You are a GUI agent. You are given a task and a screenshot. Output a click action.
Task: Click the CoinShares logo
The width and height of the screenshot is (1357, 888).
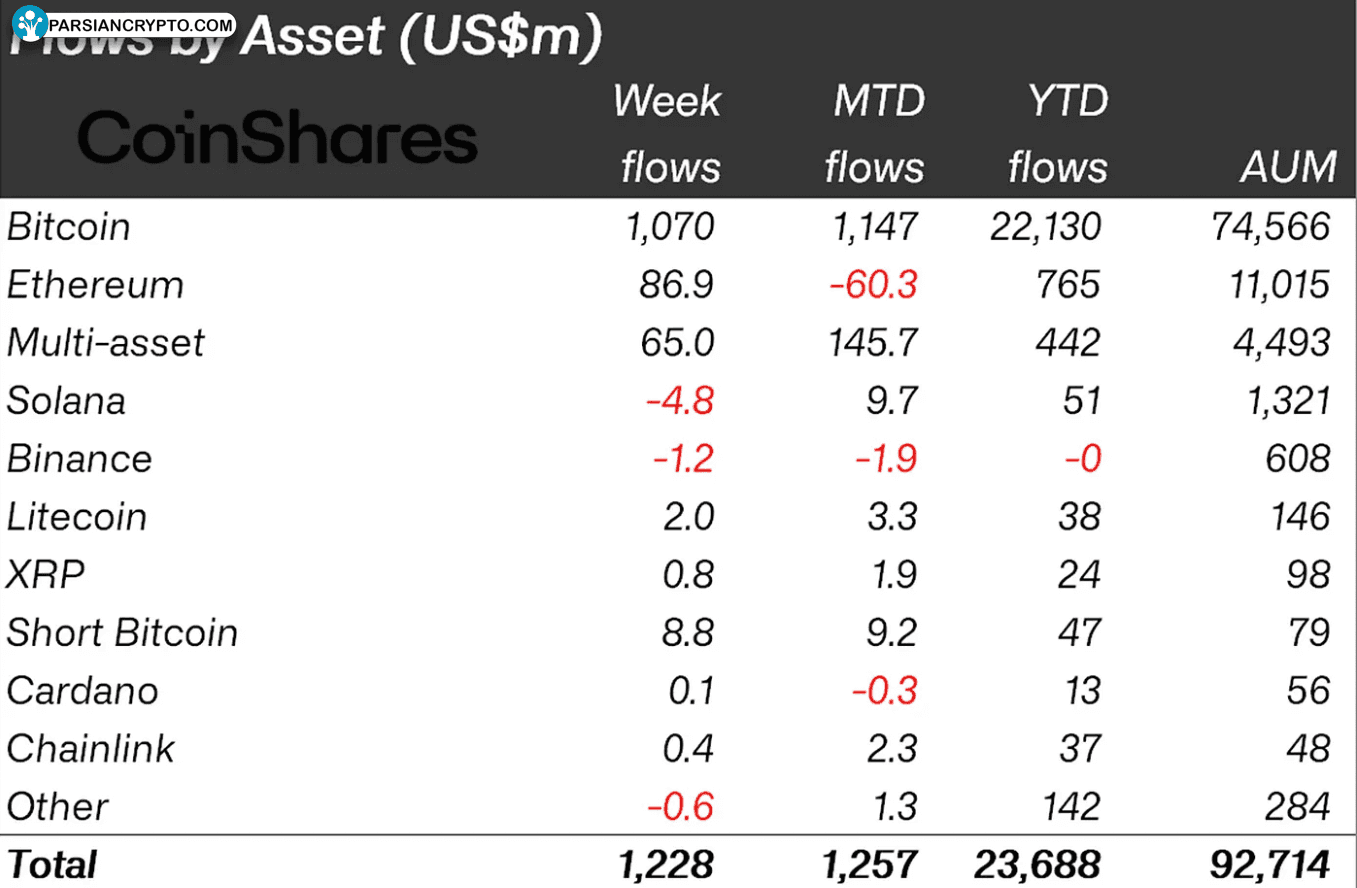point(278,139)
